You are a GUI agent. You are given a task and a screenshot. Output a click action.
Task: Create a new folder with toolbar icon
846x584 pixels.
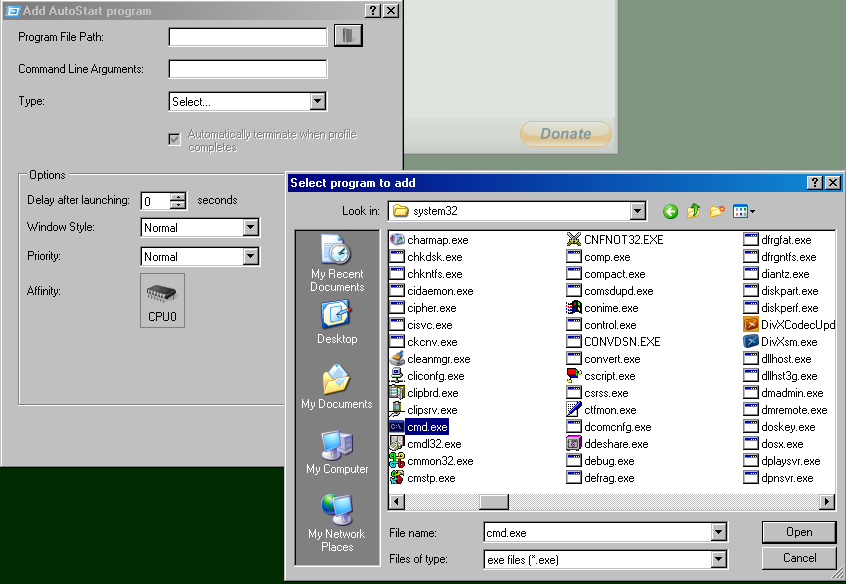click(x=717, y=211)
